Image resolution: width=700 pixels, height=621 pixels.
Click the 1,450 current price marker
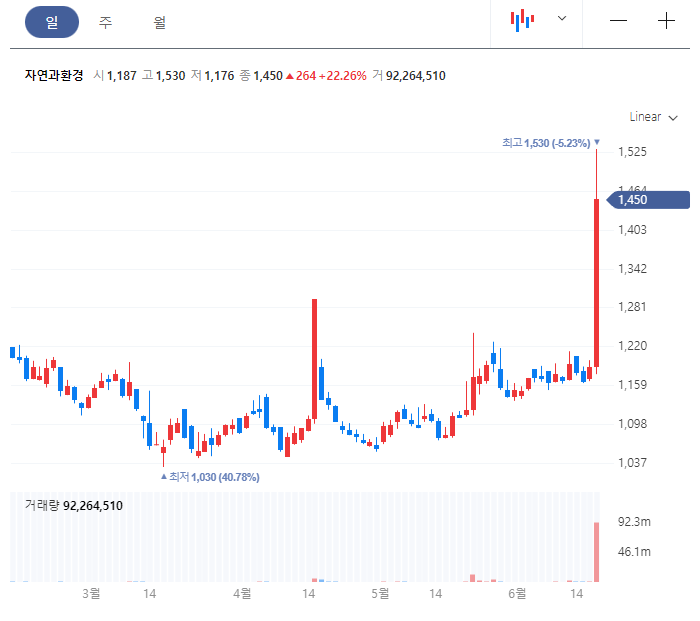649,200
